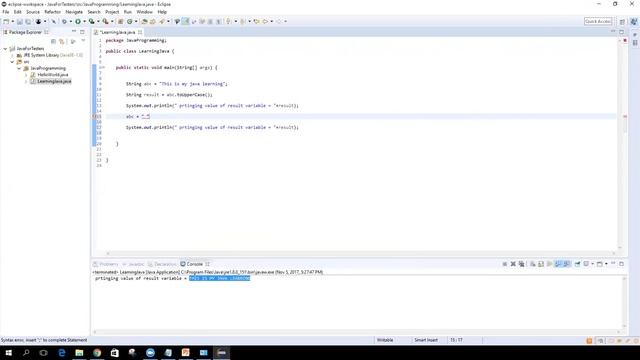This screenshot has height=360, width=640.
Task: Click Remove Launch icon in Console toolbar
Action: [x=513, y=264]
